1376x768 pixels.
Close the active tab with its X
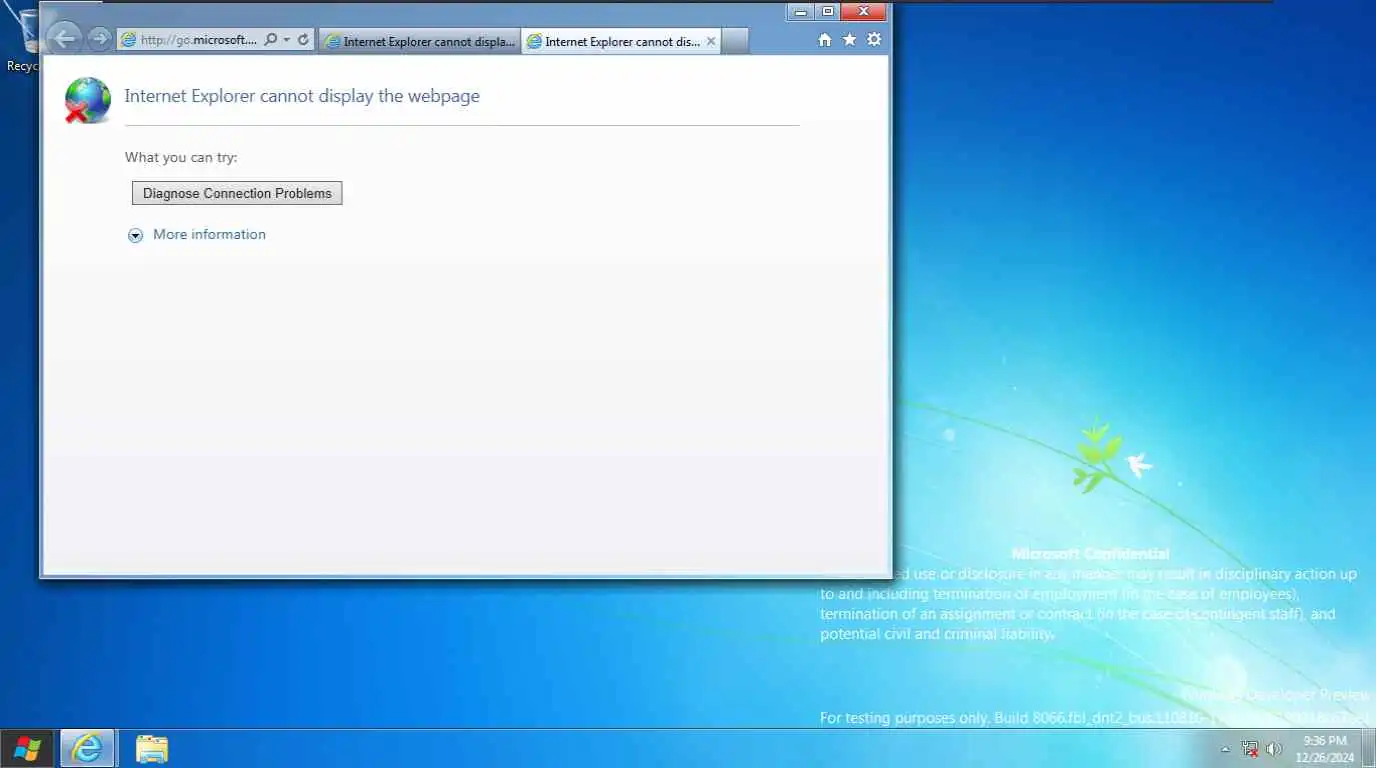pos(711,41)
